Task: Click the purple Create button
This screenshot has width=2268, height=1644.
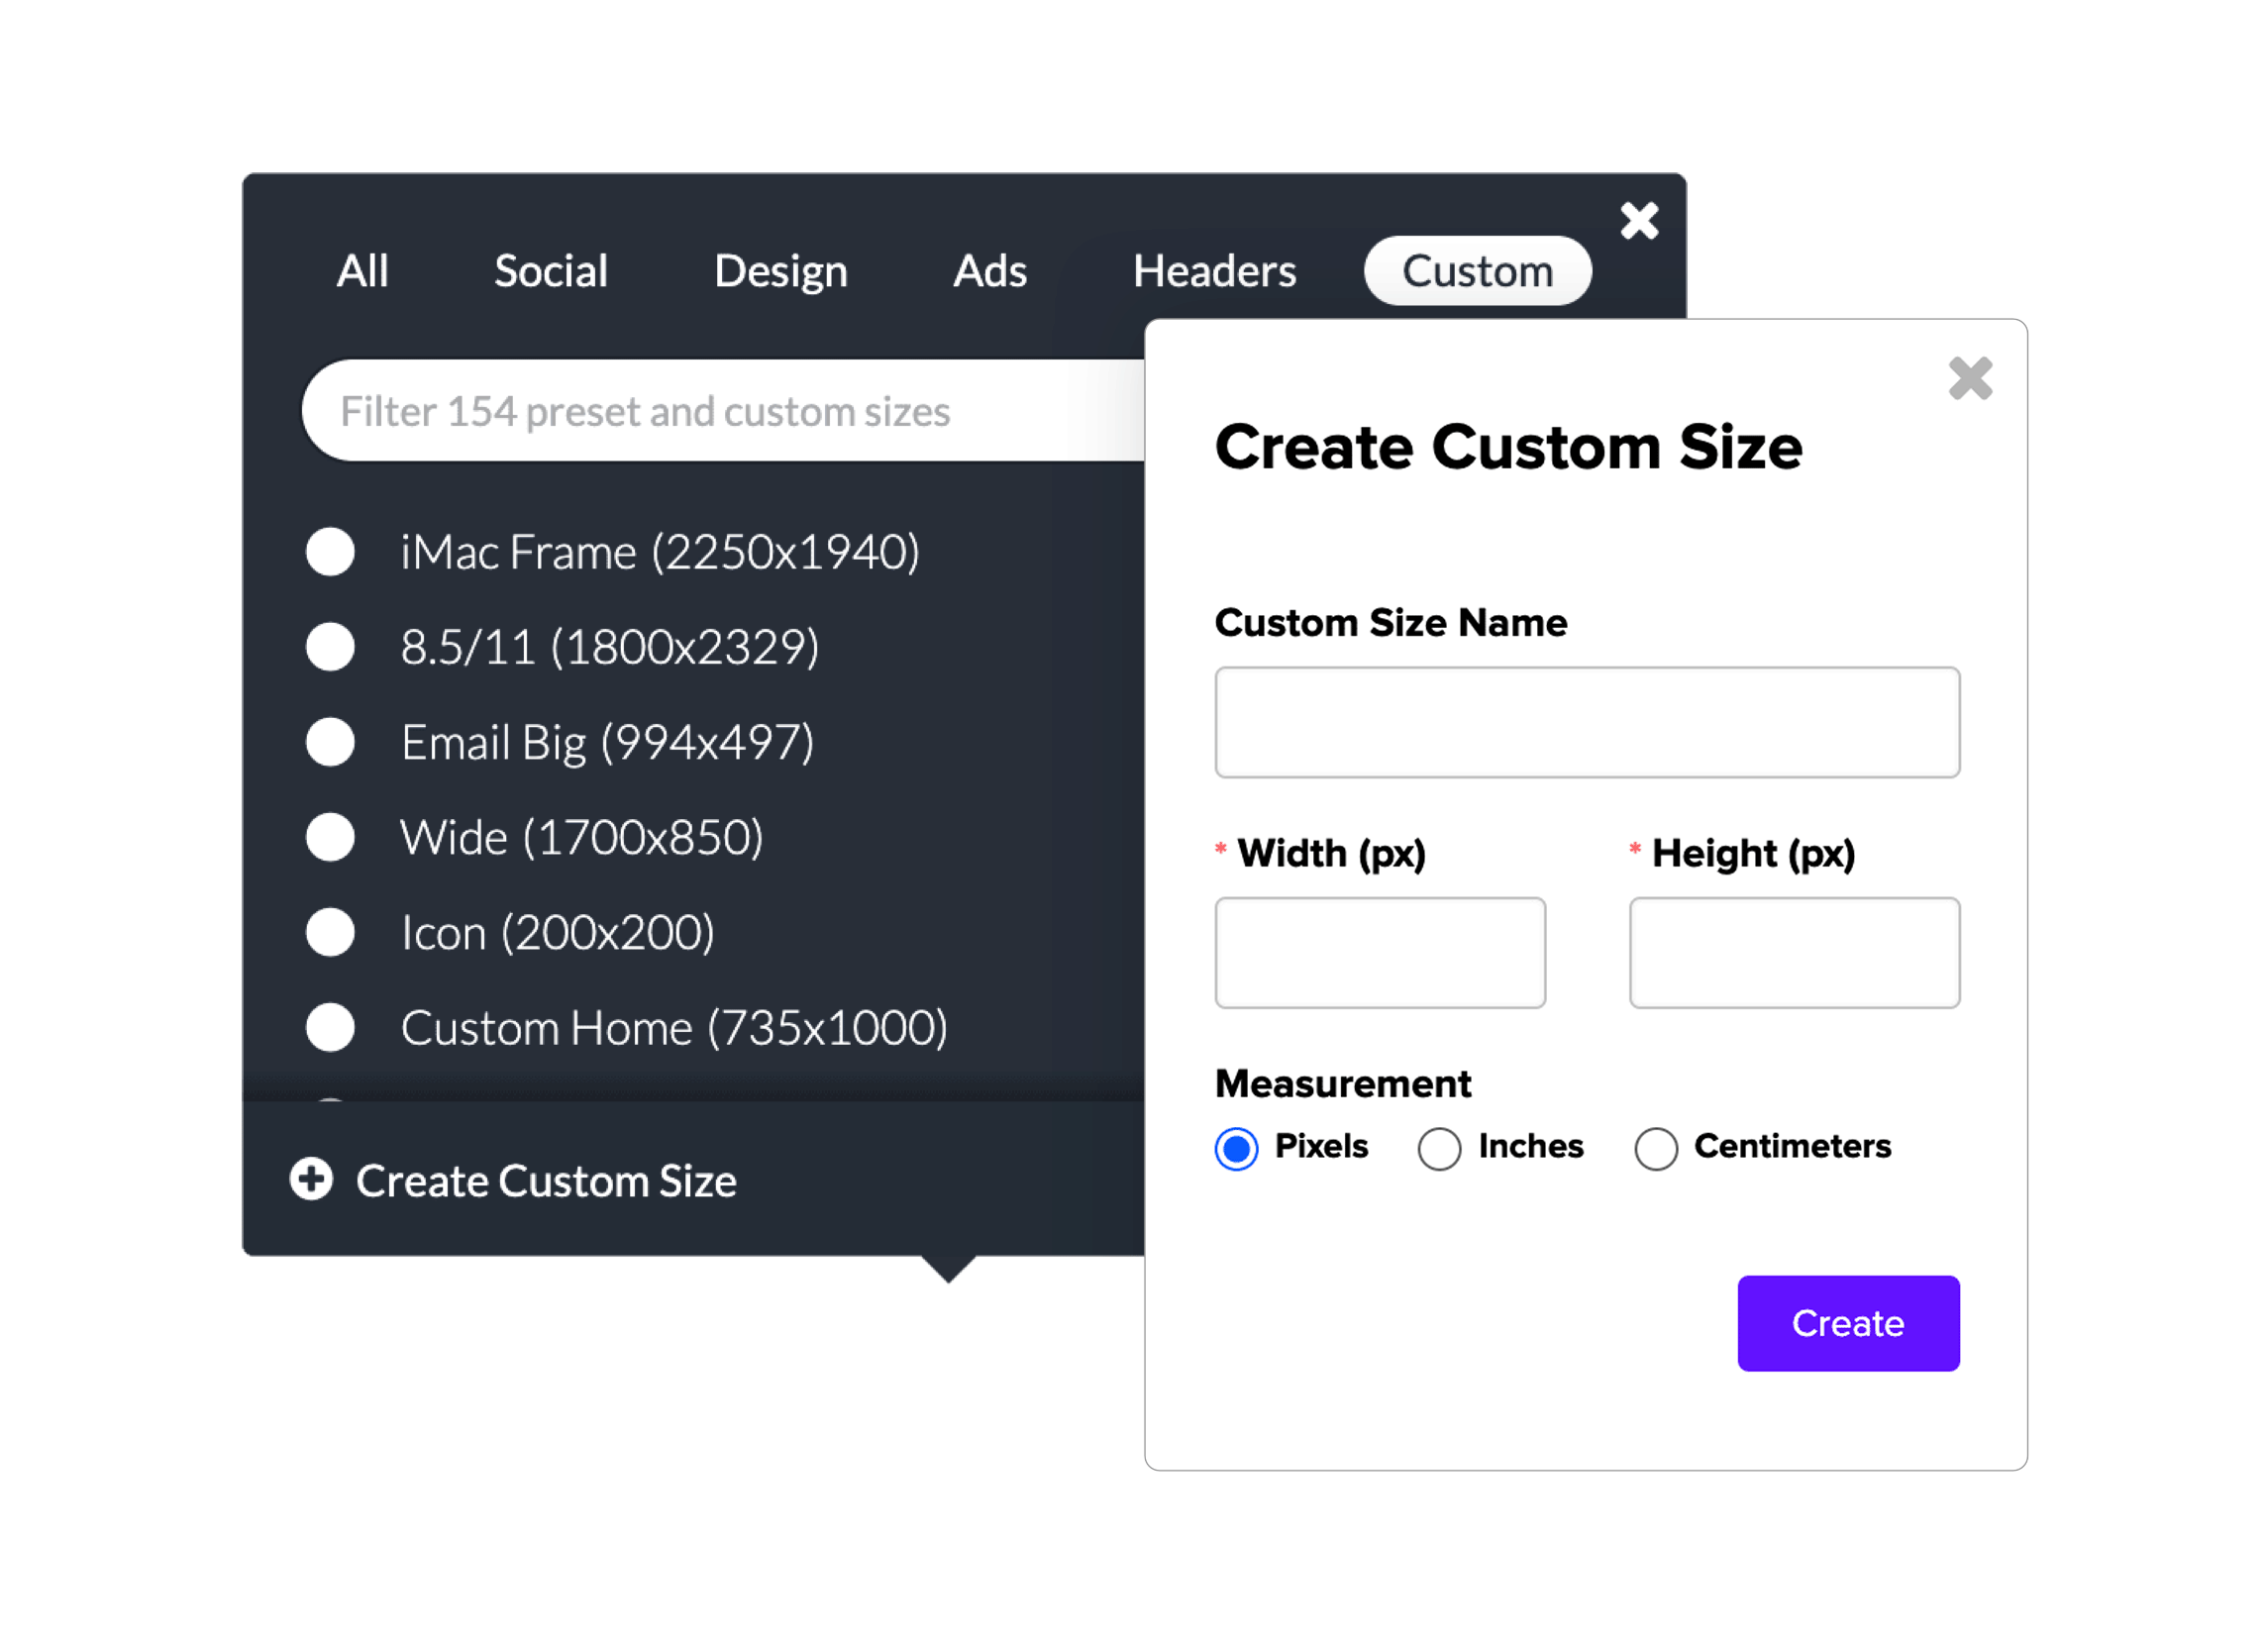Action: point(1848,1323)
